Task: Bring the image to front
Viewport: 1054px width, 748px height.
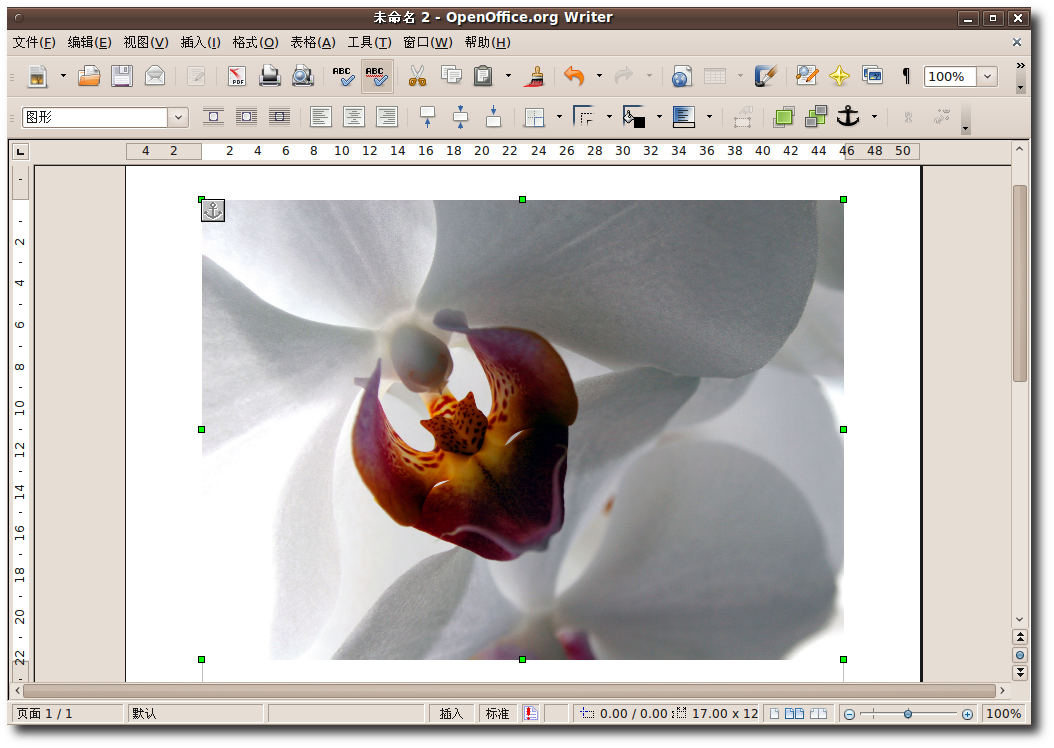Action: pyautogui.click(x=783, y=117)
